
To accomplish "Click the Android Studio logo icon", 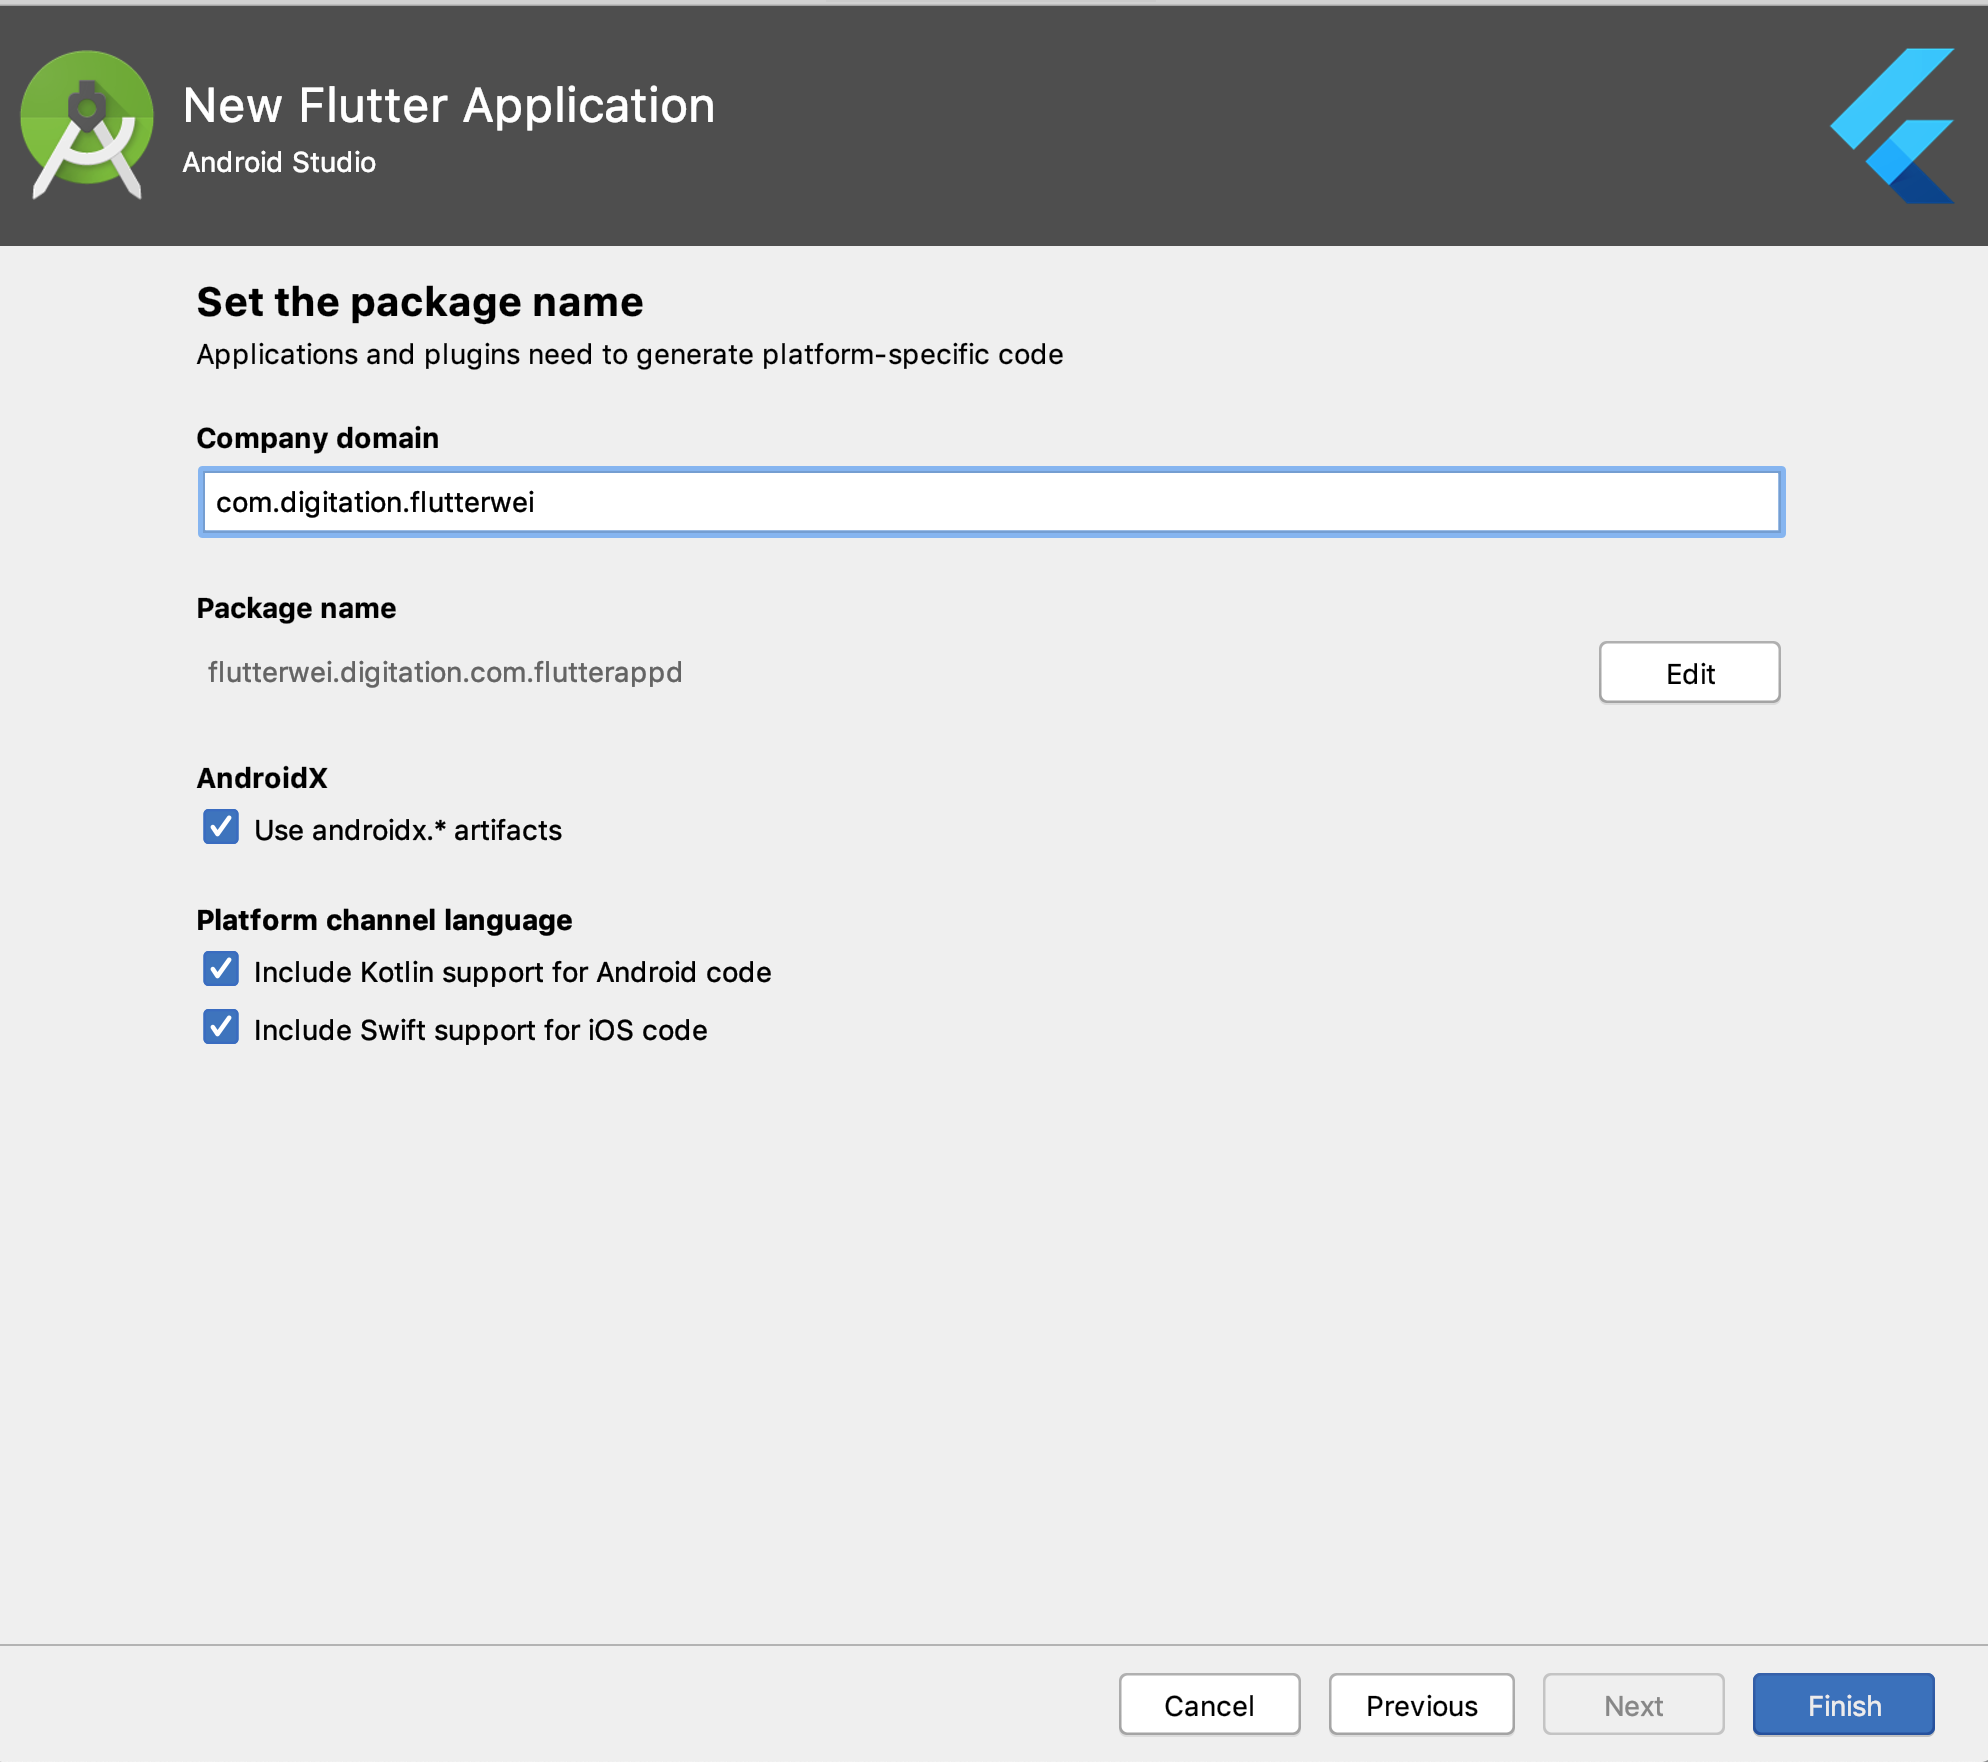I will click(x=87, y=123).
